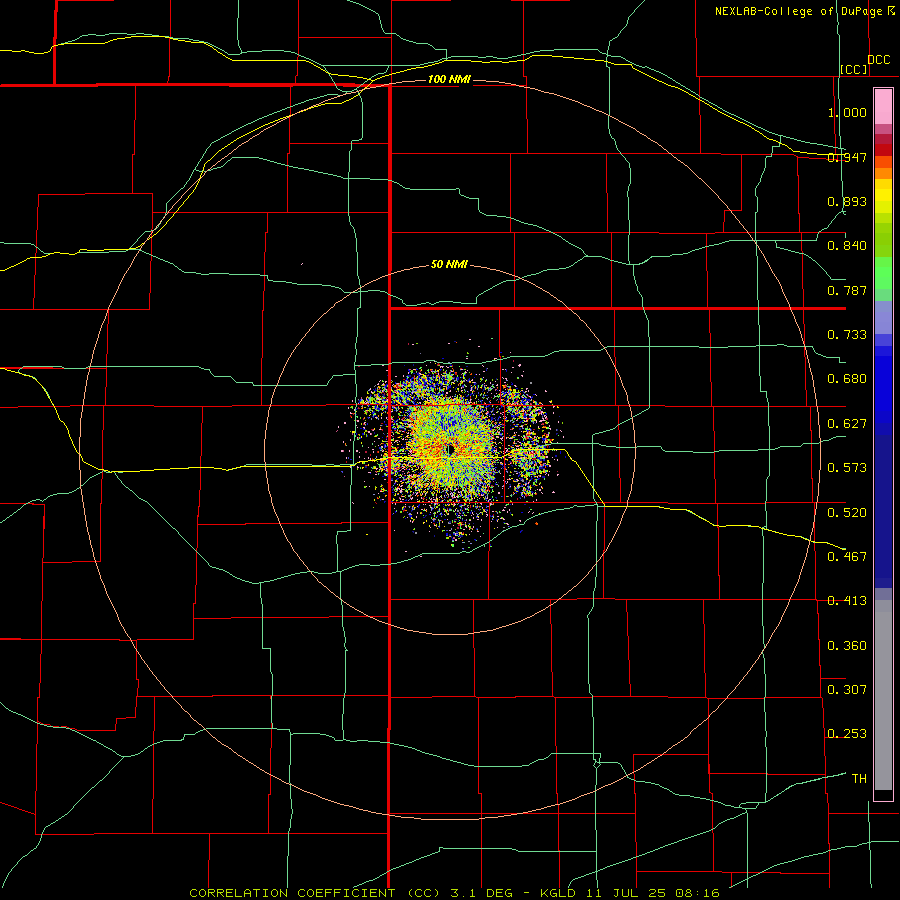The height and width of the screenshot is (900, 900).
Task: Click the [CC] legend unit label
Action: click(854, 69)
